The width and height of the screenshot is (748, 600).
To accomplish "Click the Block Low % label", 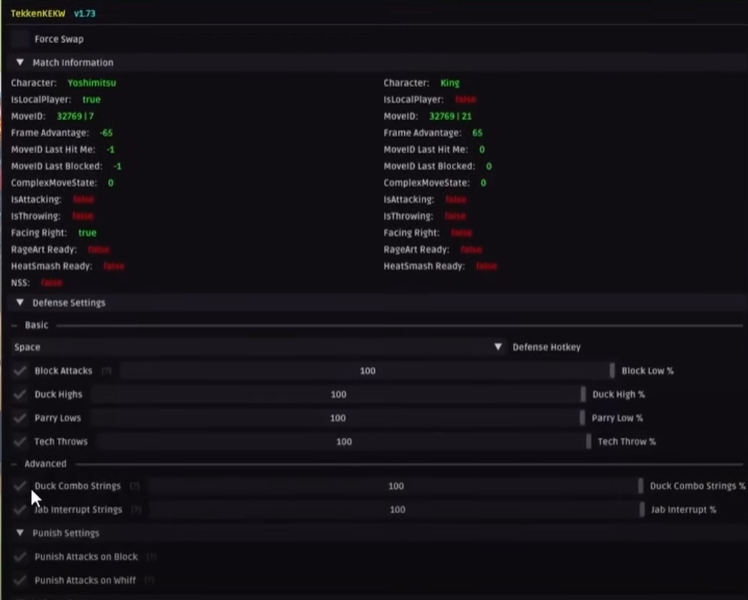I will click(647, 371).
